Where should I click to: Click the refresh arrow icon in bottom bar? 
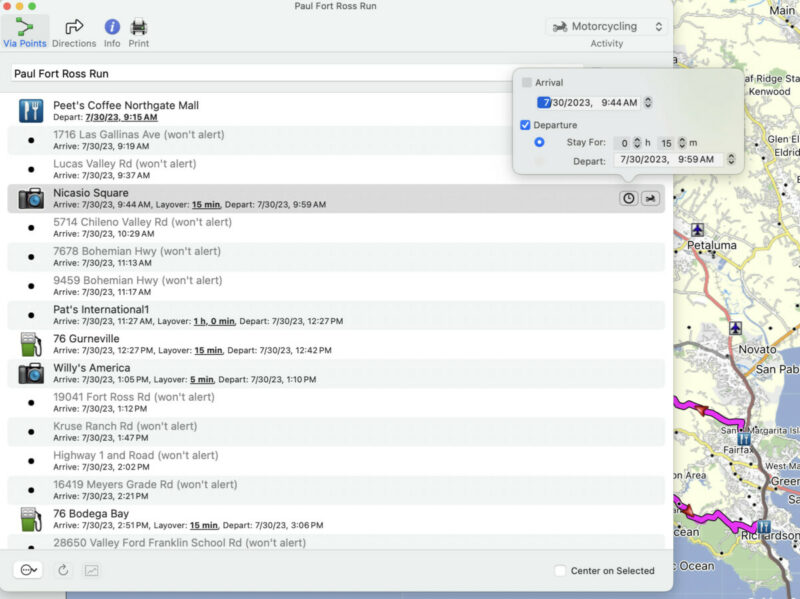tap(63, 570)
